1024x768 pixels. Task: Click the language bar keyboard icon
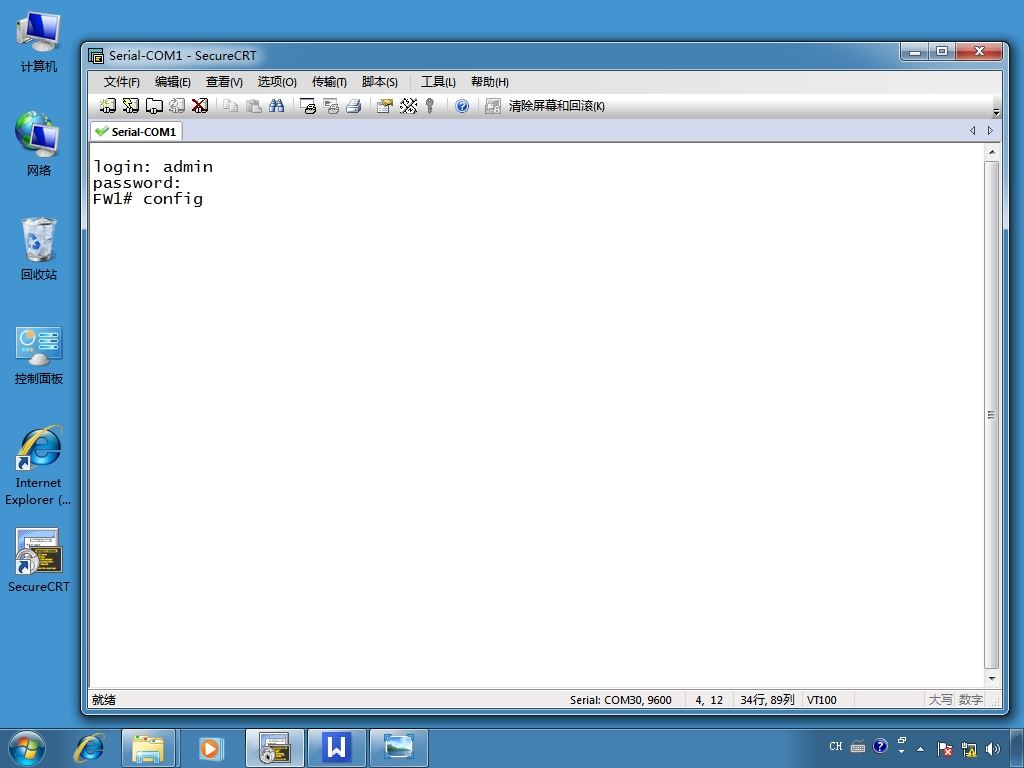[x=858, y=746]
